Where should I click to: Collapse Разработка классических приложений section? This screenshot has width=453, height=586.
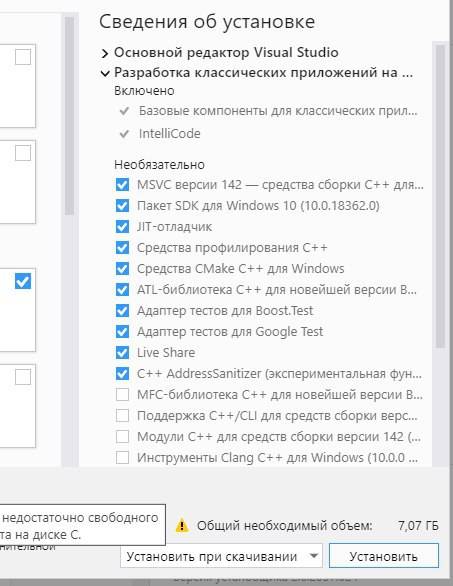(105, 73)
